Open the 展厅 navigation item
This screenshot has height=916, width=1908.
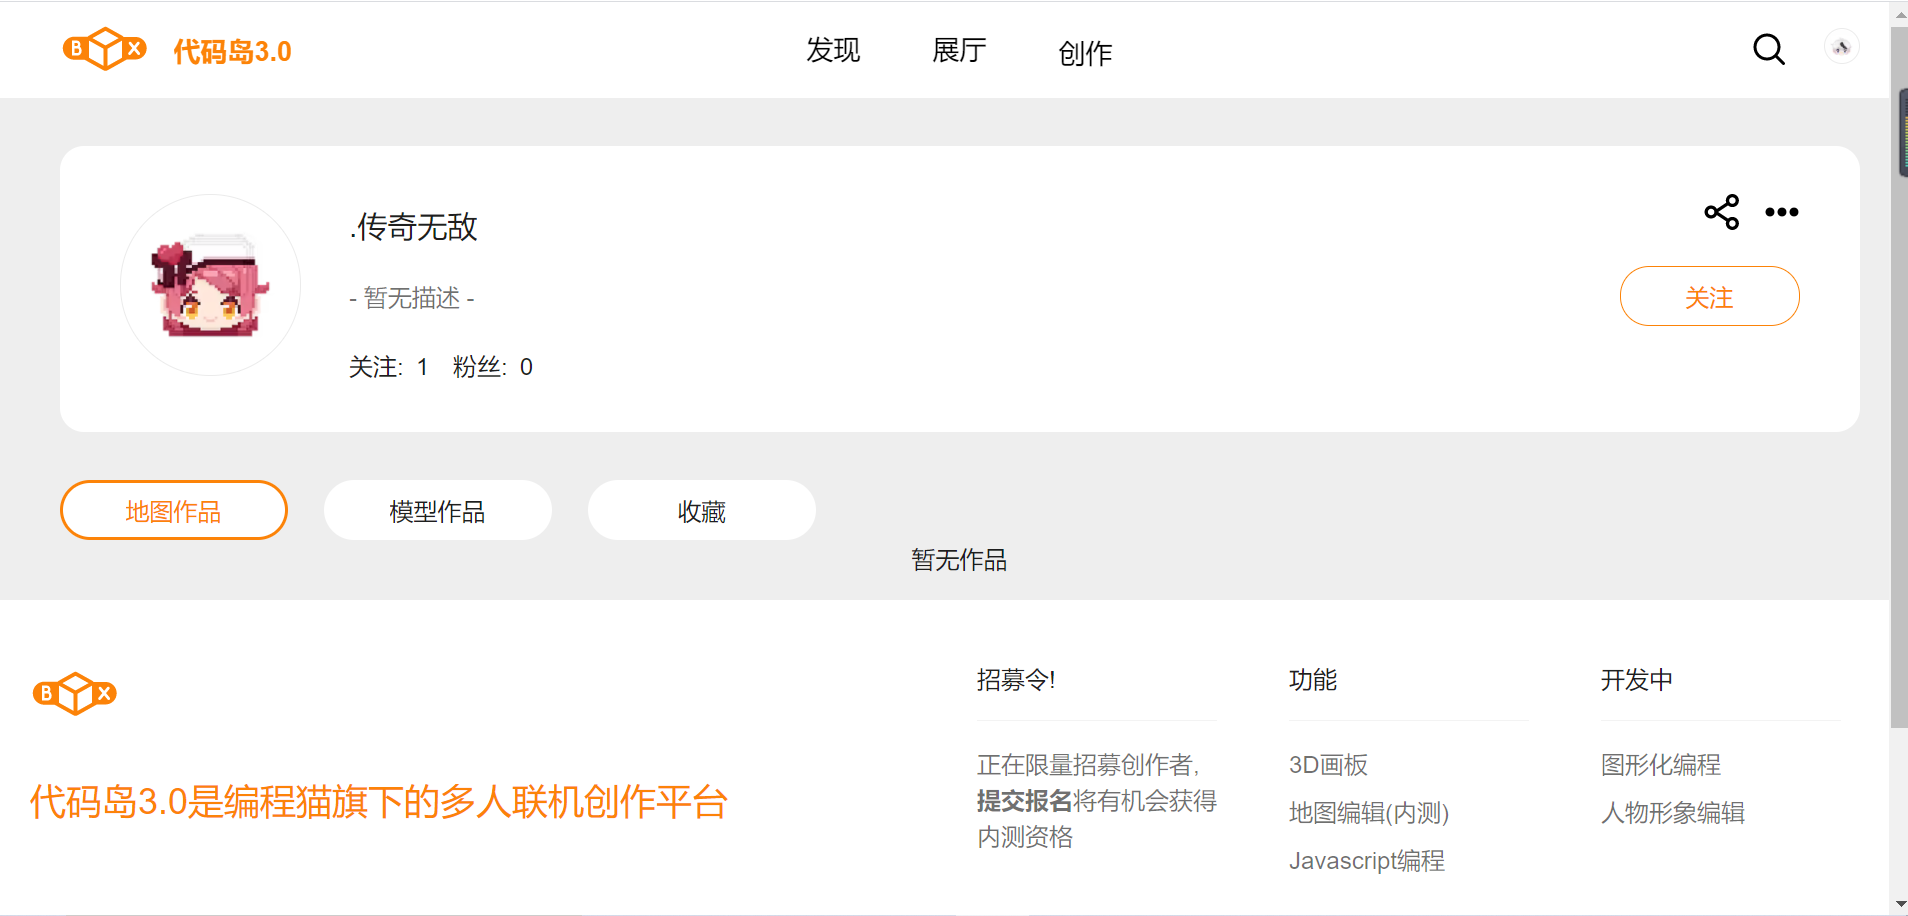(959, 50)
